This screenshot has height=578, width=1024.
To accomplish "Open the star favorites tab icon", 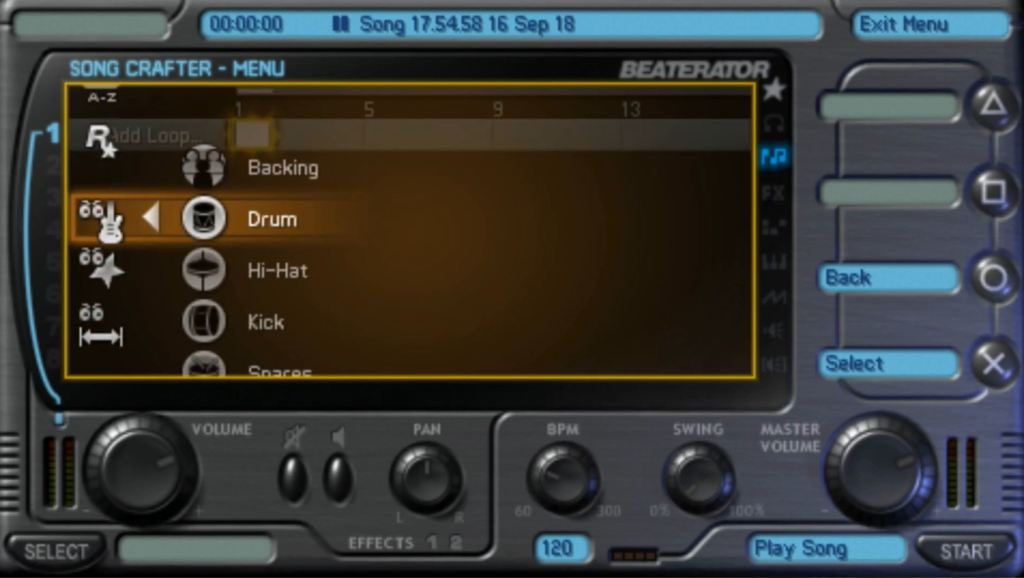I will click(x=774, y=89).
